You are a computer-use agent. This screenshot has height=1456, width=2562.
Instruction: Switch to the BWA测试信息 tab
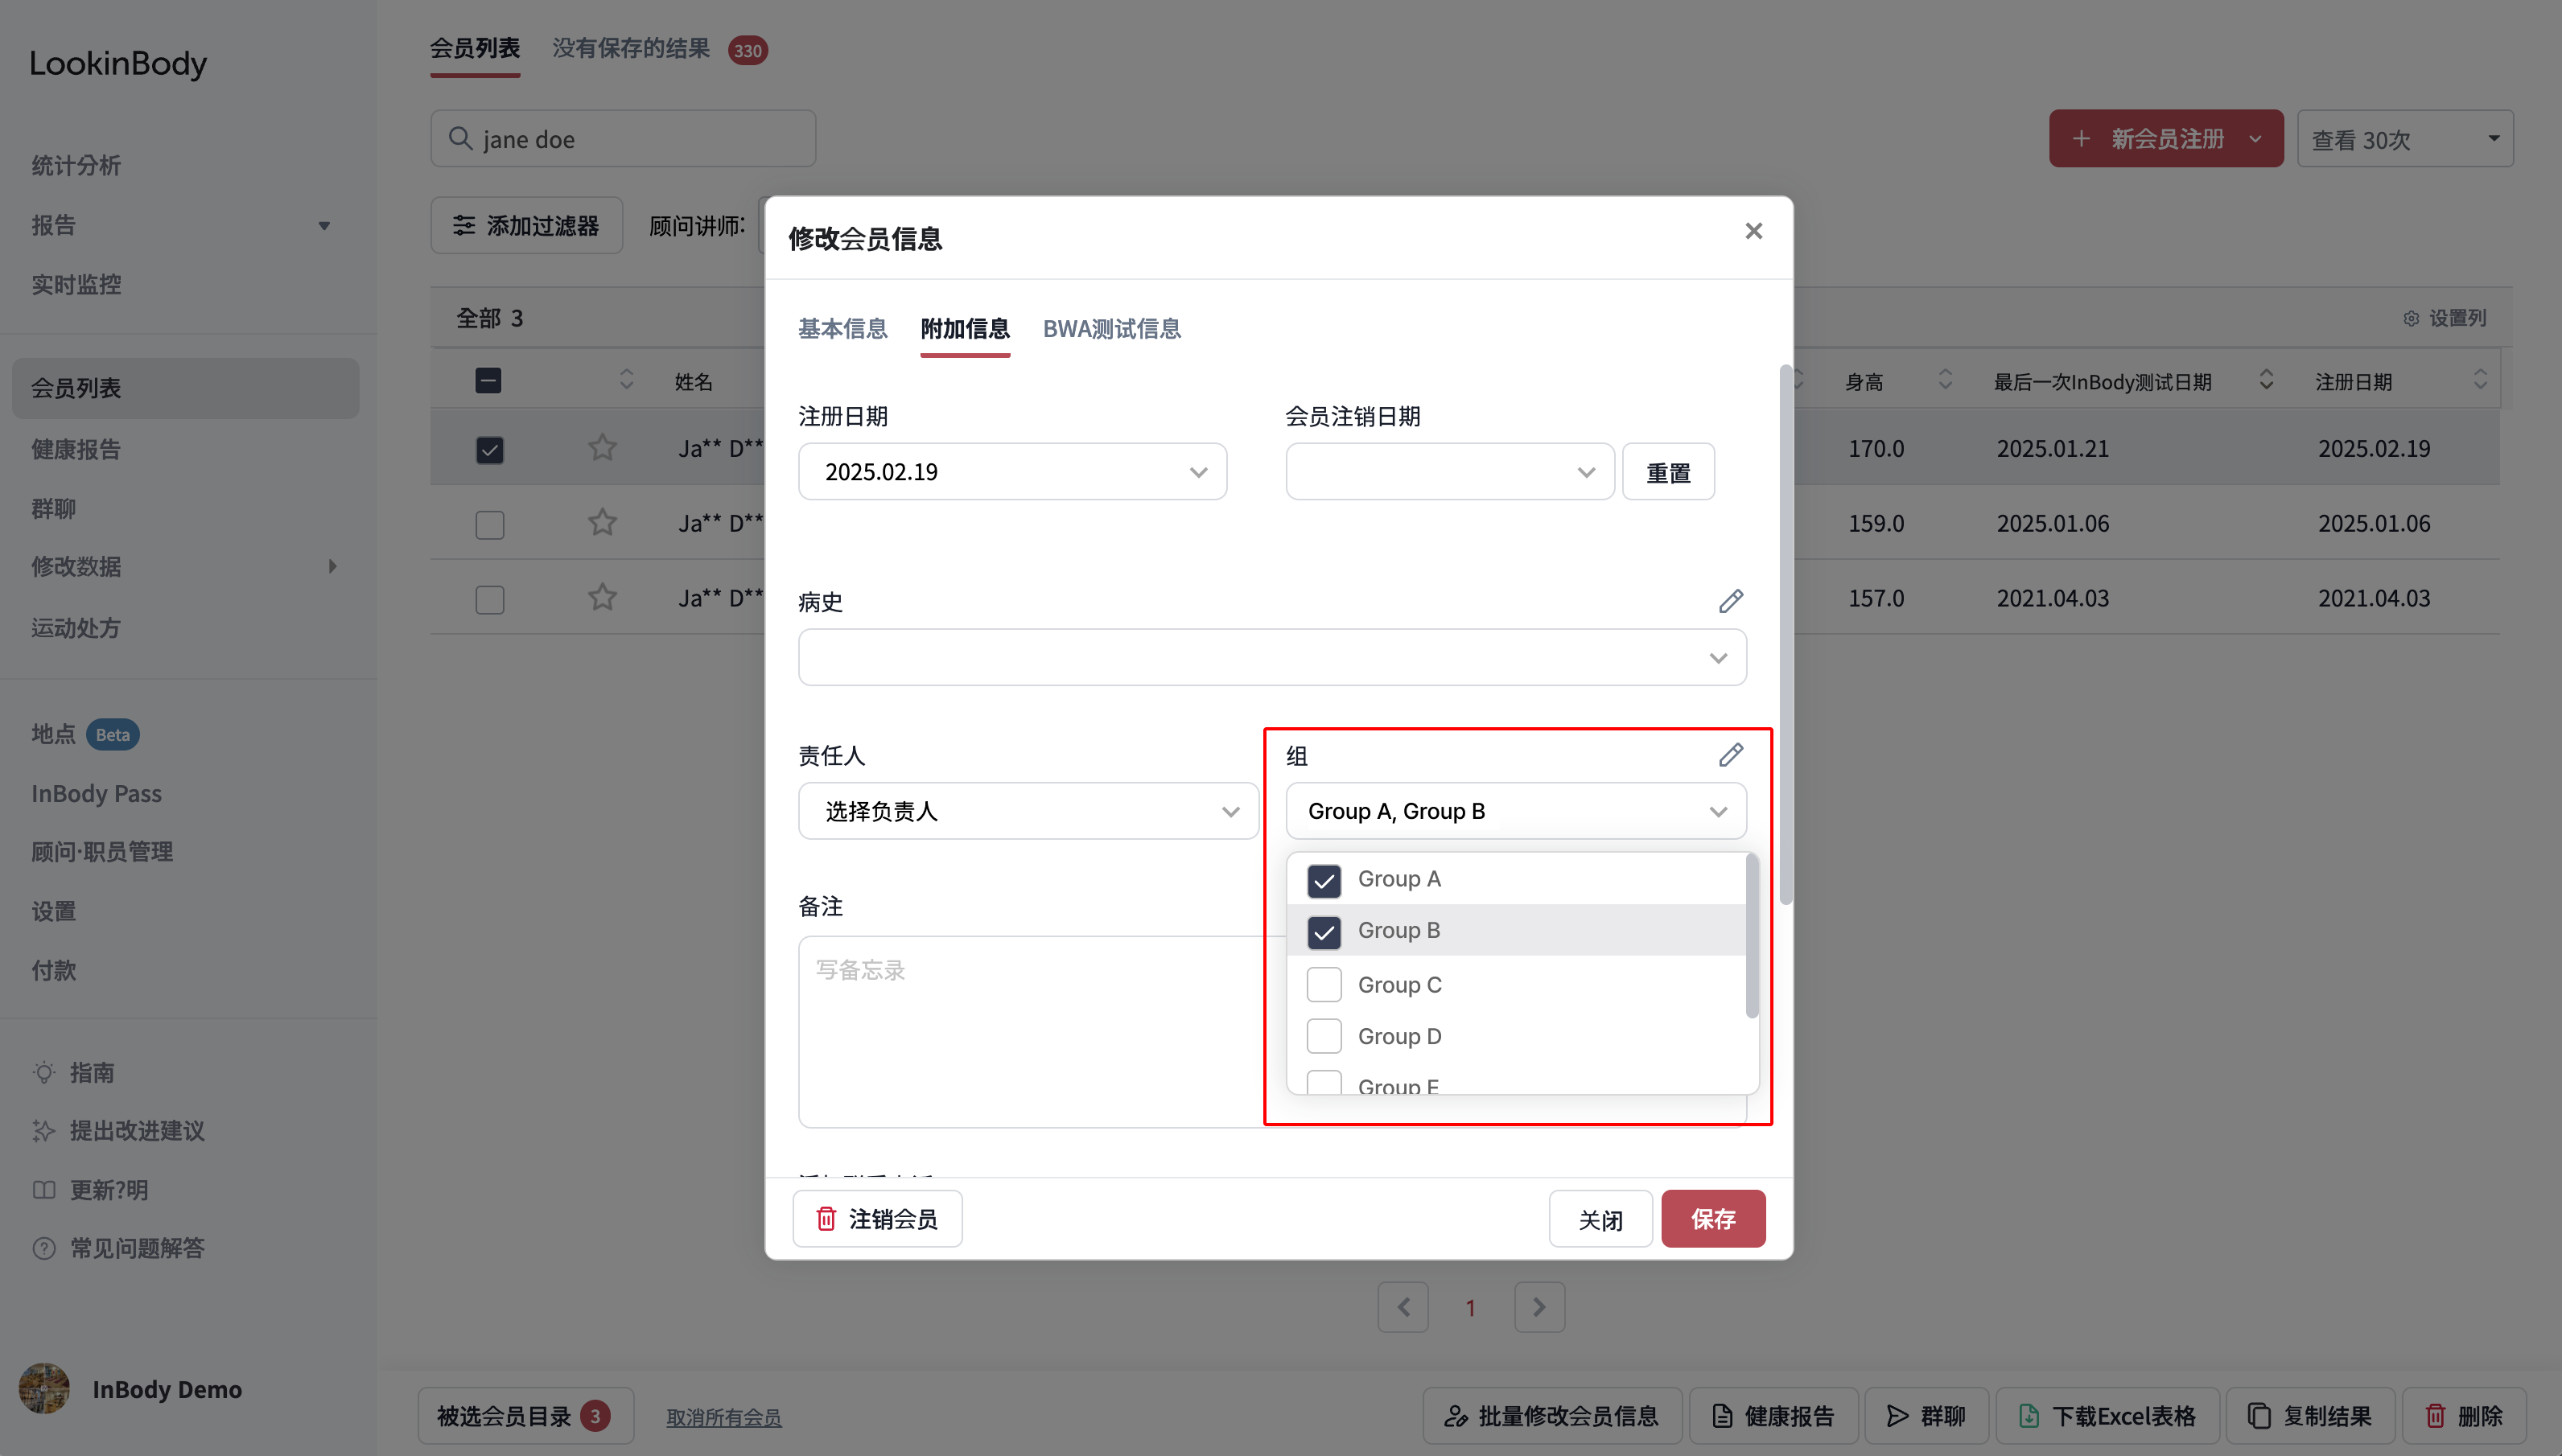(1111, 329)
